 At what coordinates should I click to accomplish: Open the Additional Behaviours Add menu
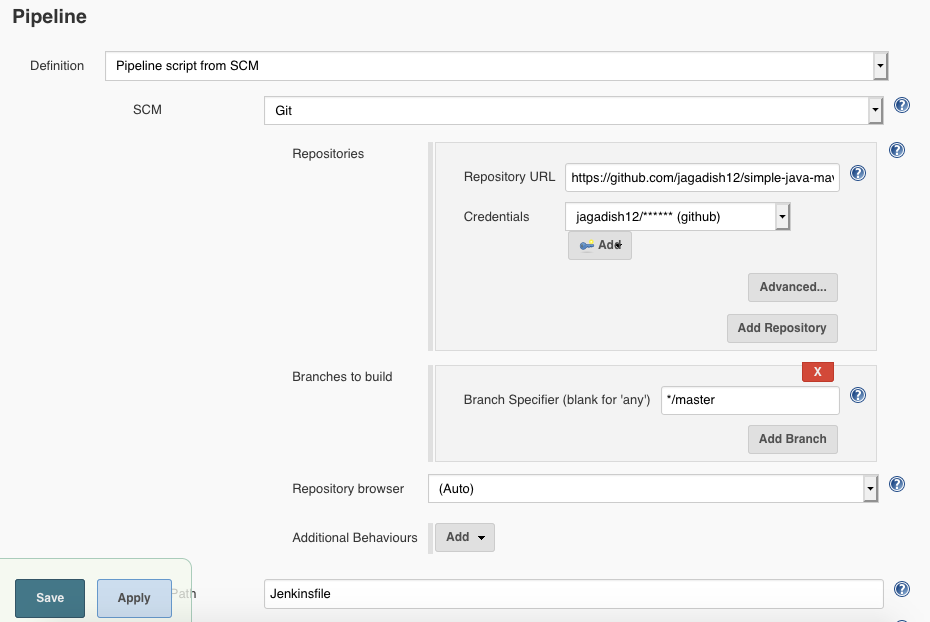click(465, 537)
